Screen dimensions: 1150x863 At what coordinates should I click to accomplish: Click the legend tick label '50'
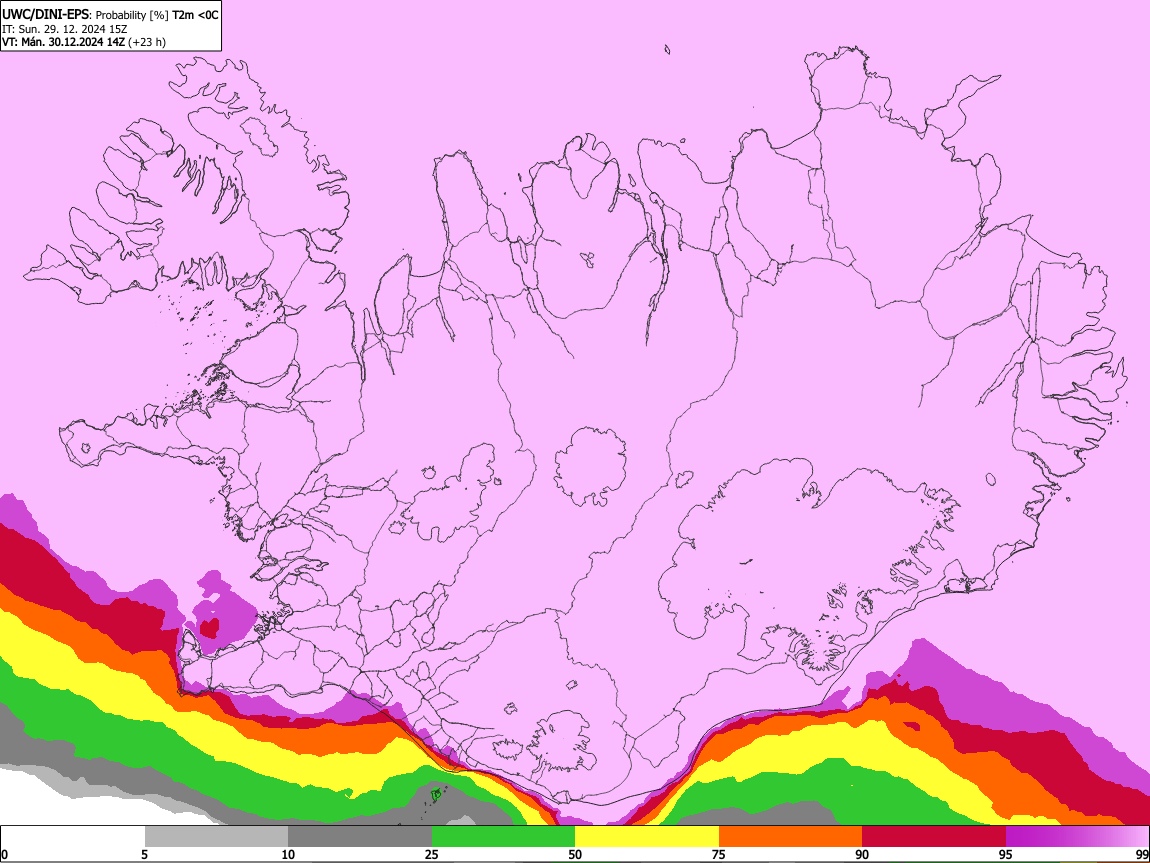pos(575,854)
